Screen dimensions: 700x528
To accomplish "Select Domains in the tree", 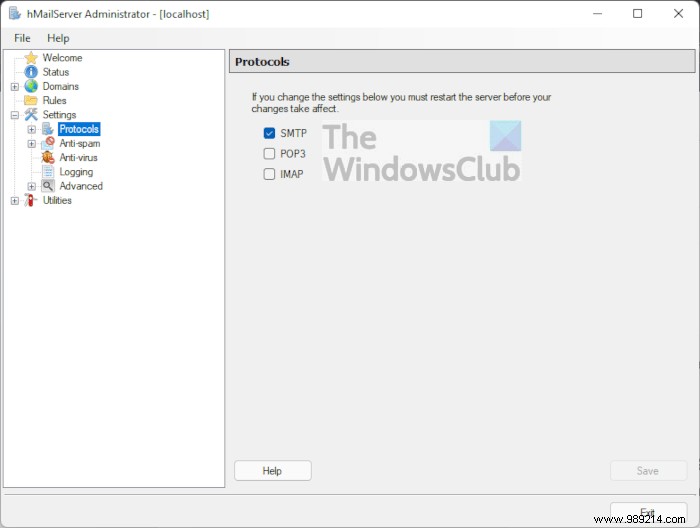I will point(61,86).
